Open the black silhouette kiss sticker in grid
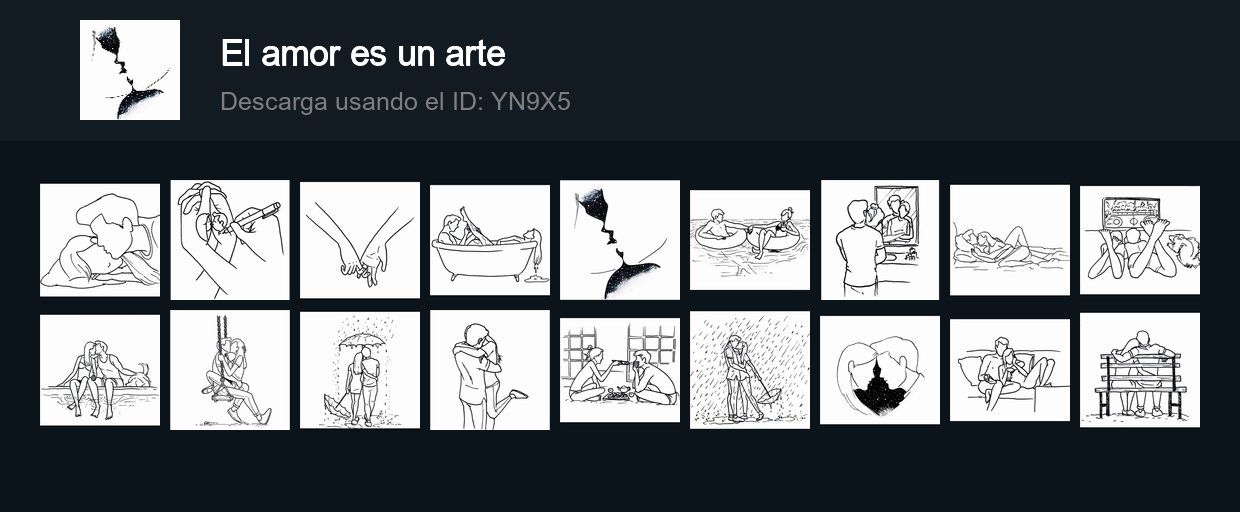Screen dimensions: 1240x512 pos(620,240)
